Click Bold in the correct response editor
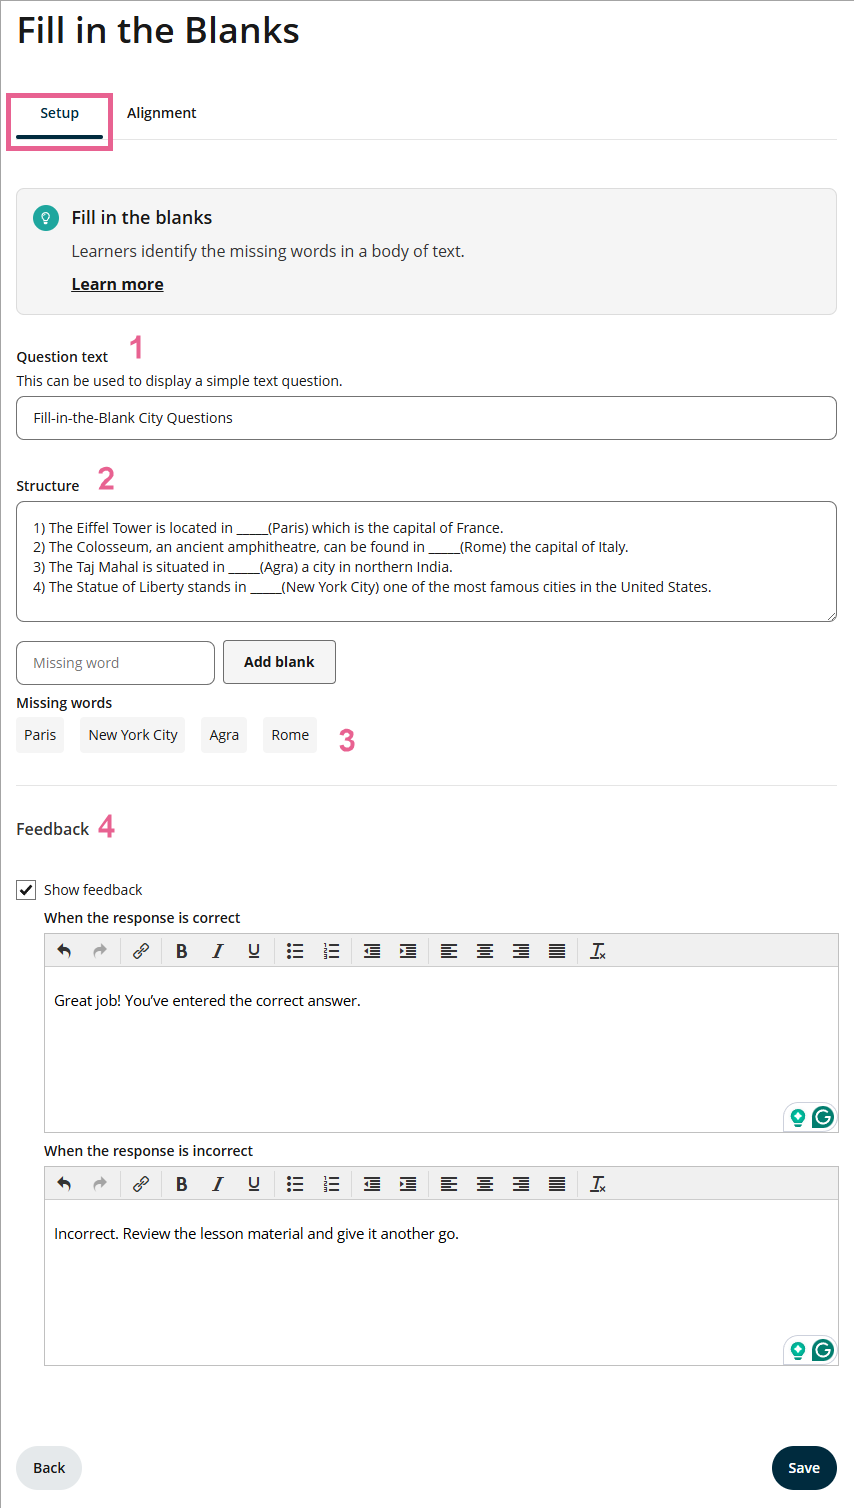The width and height of the screenshot is (854, 1508). pyautogui.click(x=182, y=951)
